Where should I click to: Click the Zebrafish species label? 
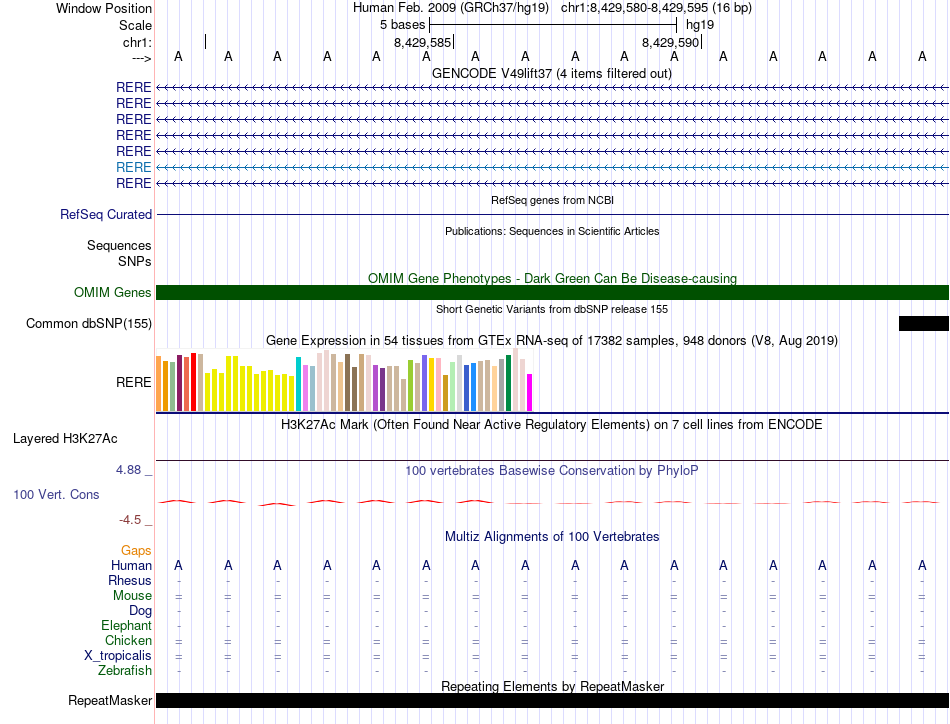(125, 671)
